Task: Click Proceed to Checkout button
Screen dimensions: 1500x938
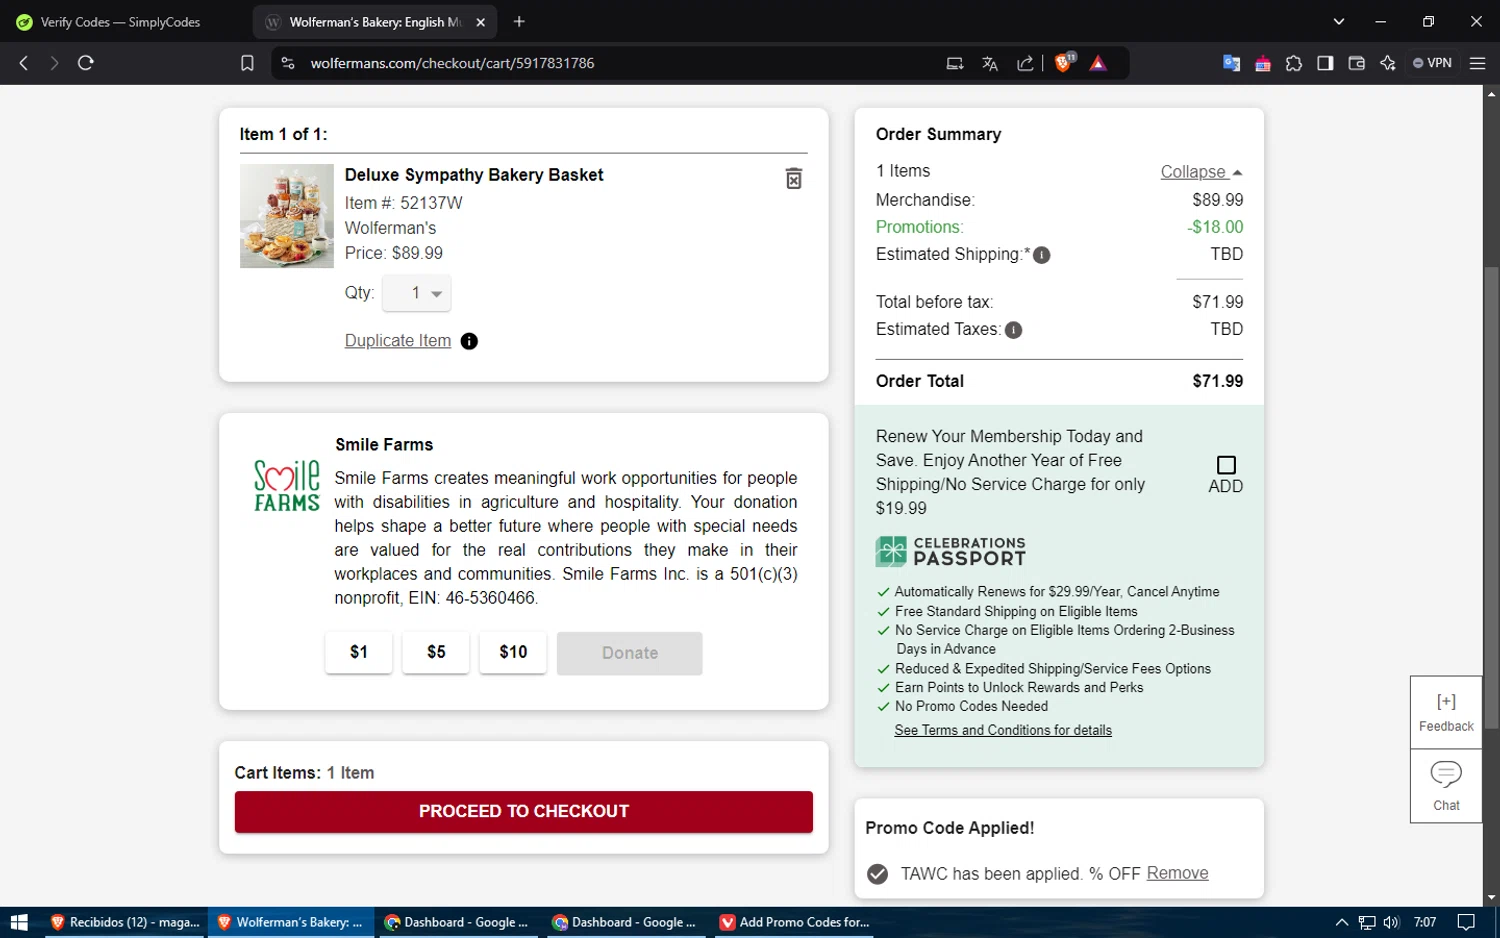Action: [x=523, y=811]
